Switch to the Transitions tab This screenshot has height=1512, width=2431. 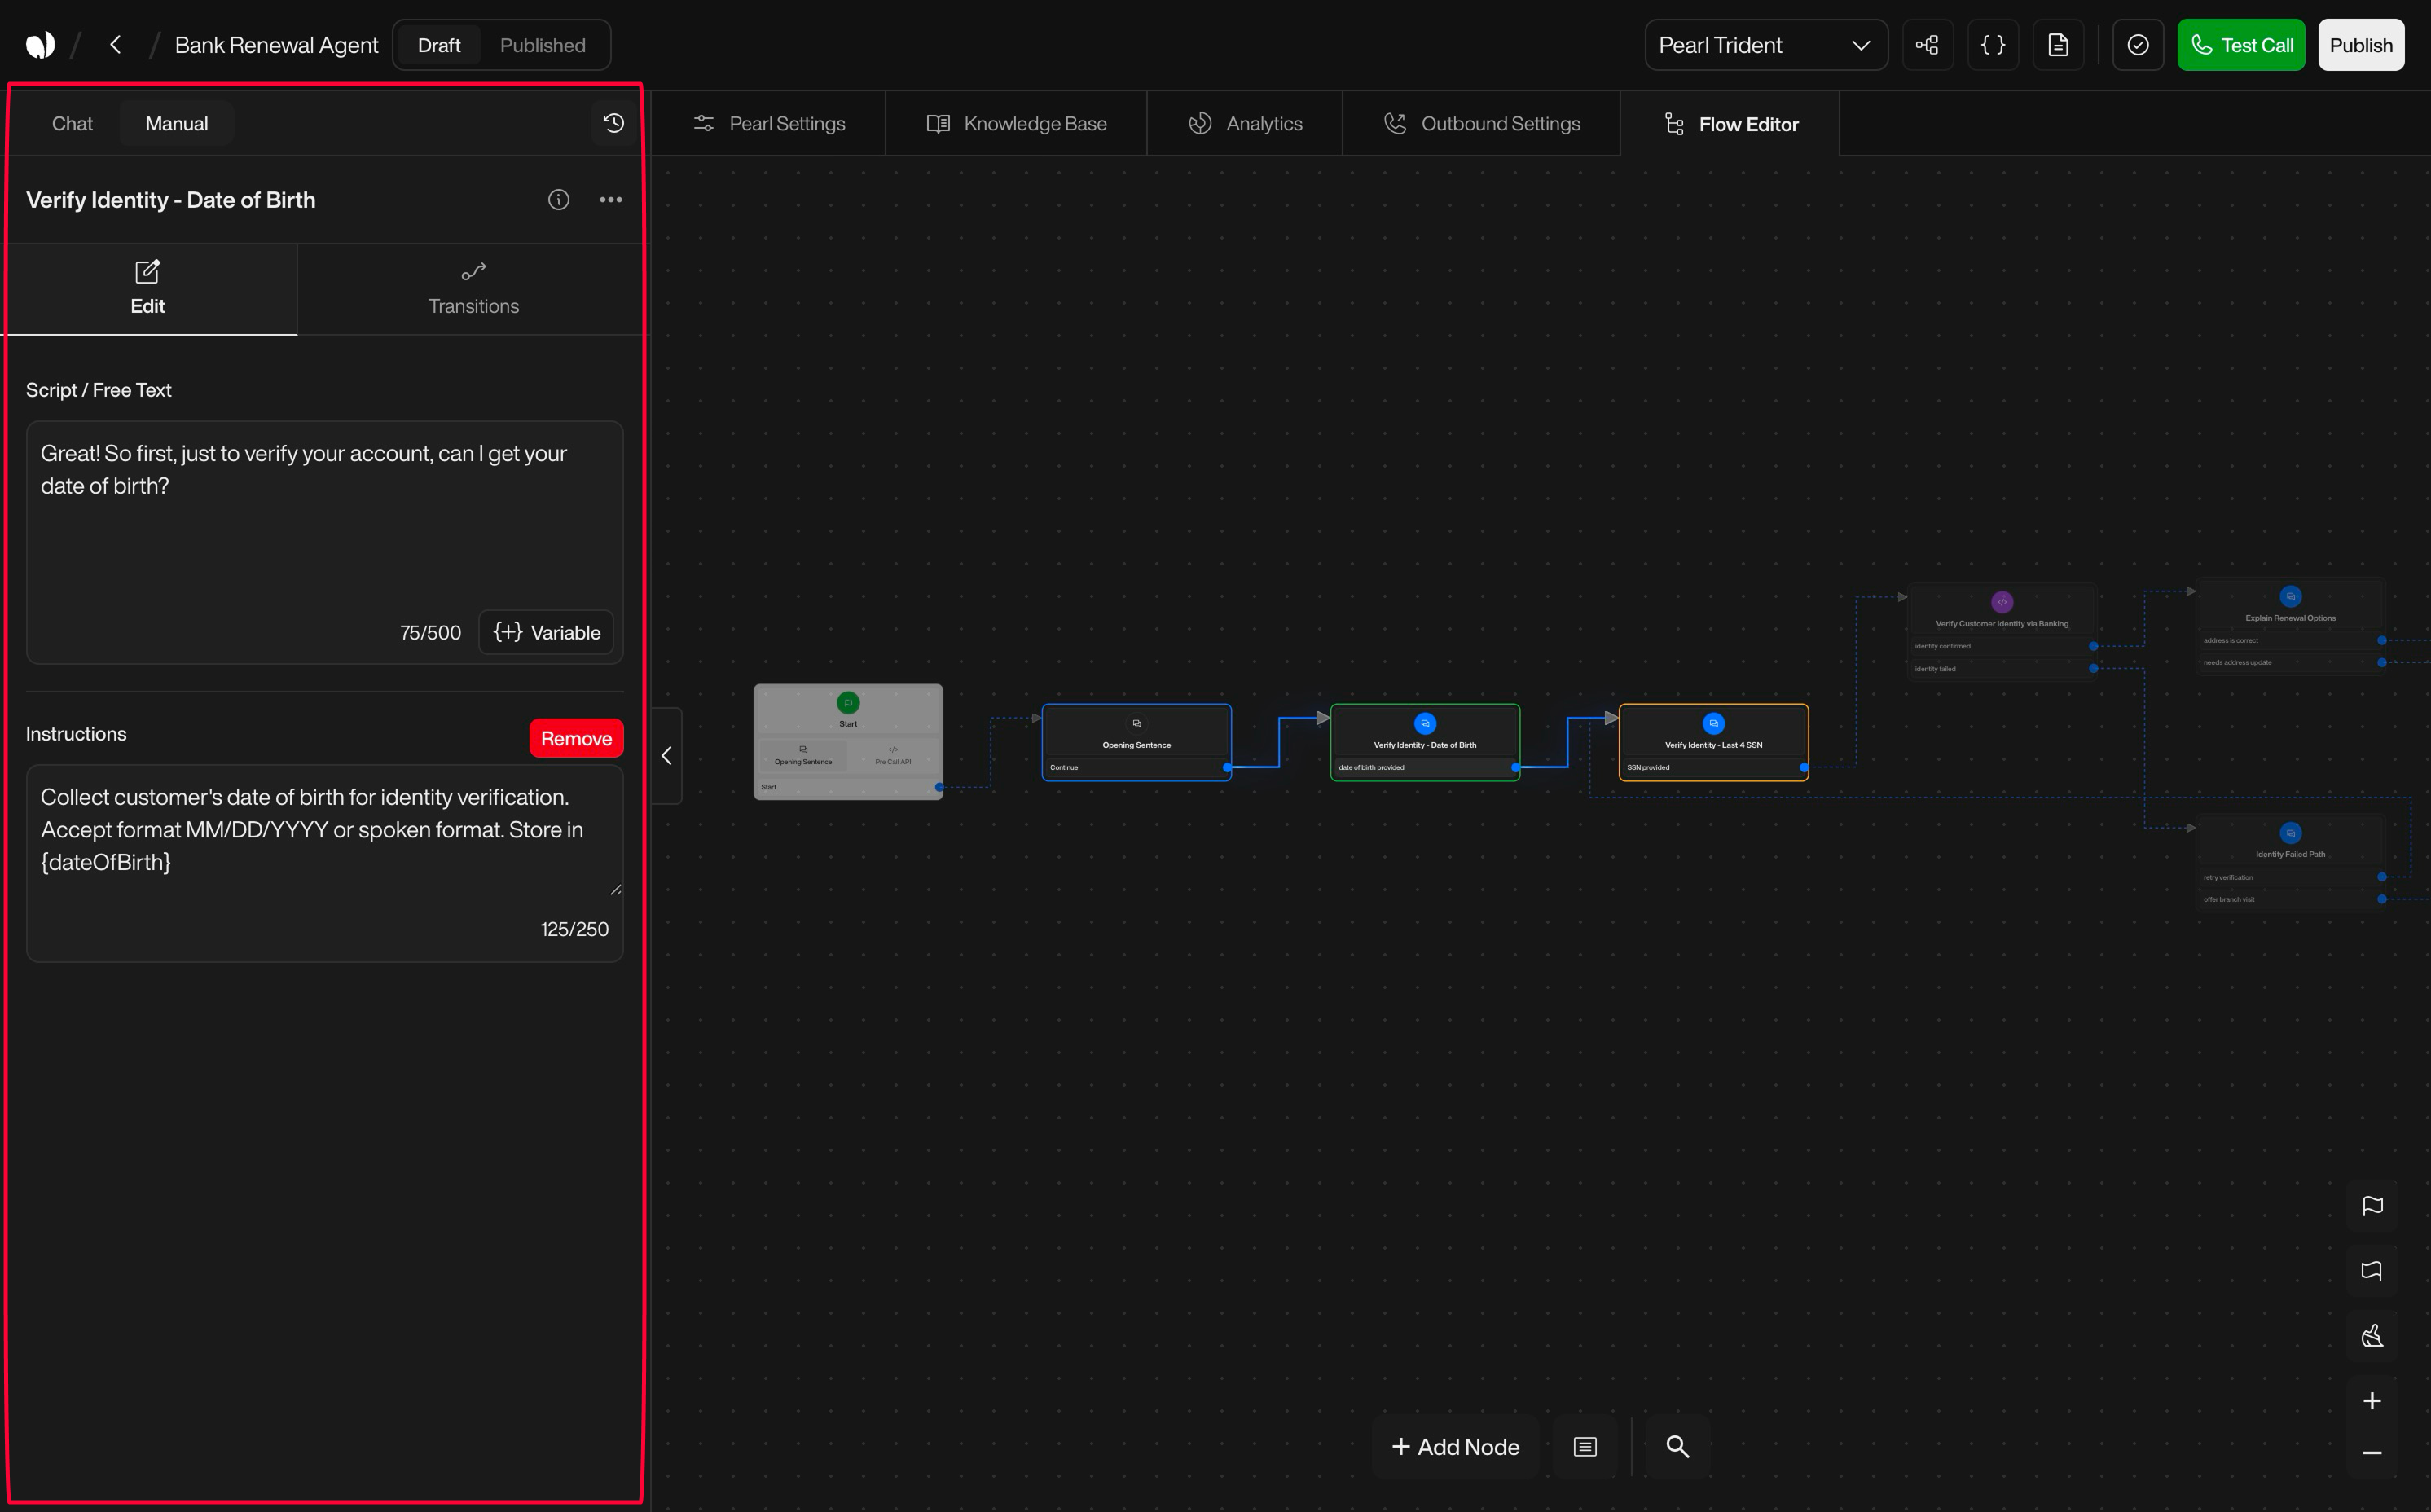click(x=473, y=290)
